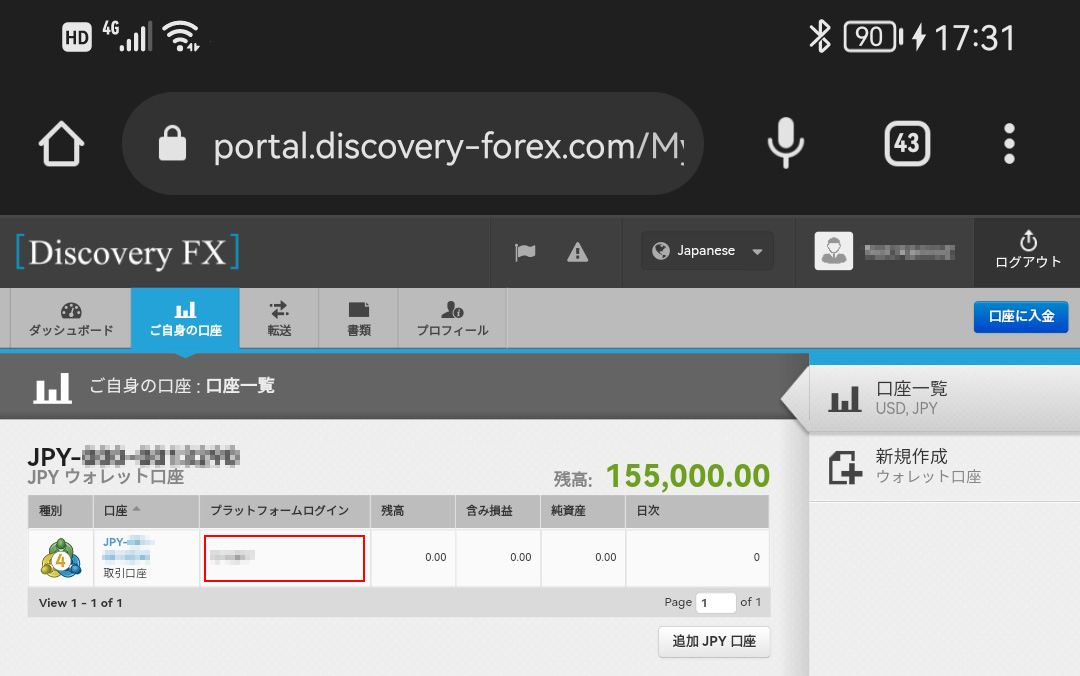Tap the battery 90 status icon
Viewport: 1080px width, 676px height.
coord(872,37)
